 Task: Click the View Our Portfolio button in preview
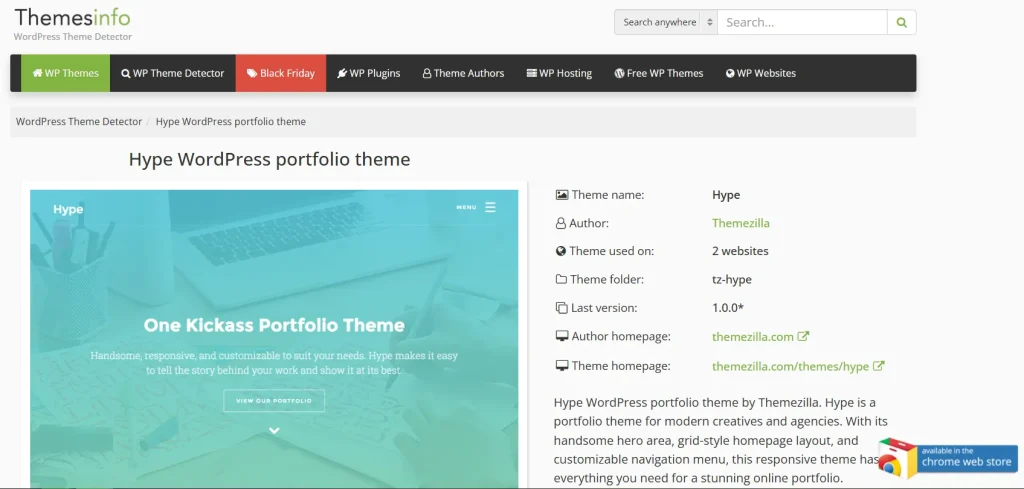pyautogui.click(x=274, y=401)
